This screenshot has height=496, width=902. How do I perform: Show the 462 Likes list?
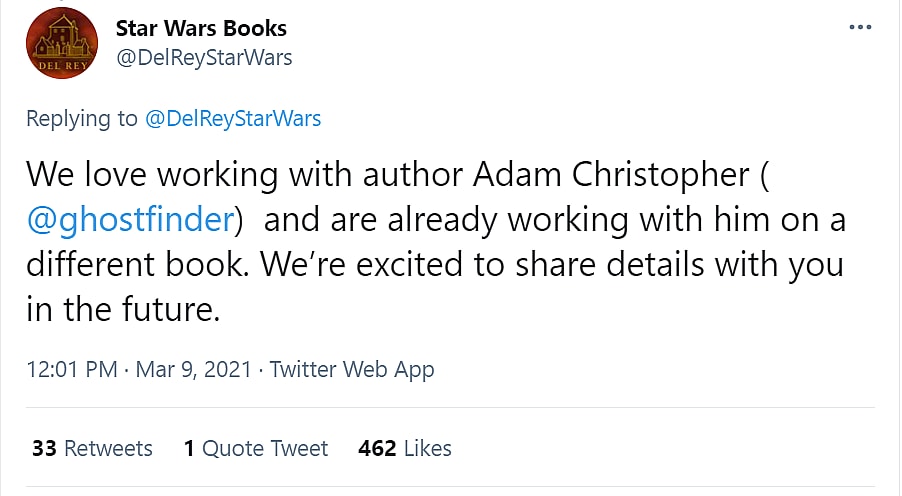pos(404,448)
